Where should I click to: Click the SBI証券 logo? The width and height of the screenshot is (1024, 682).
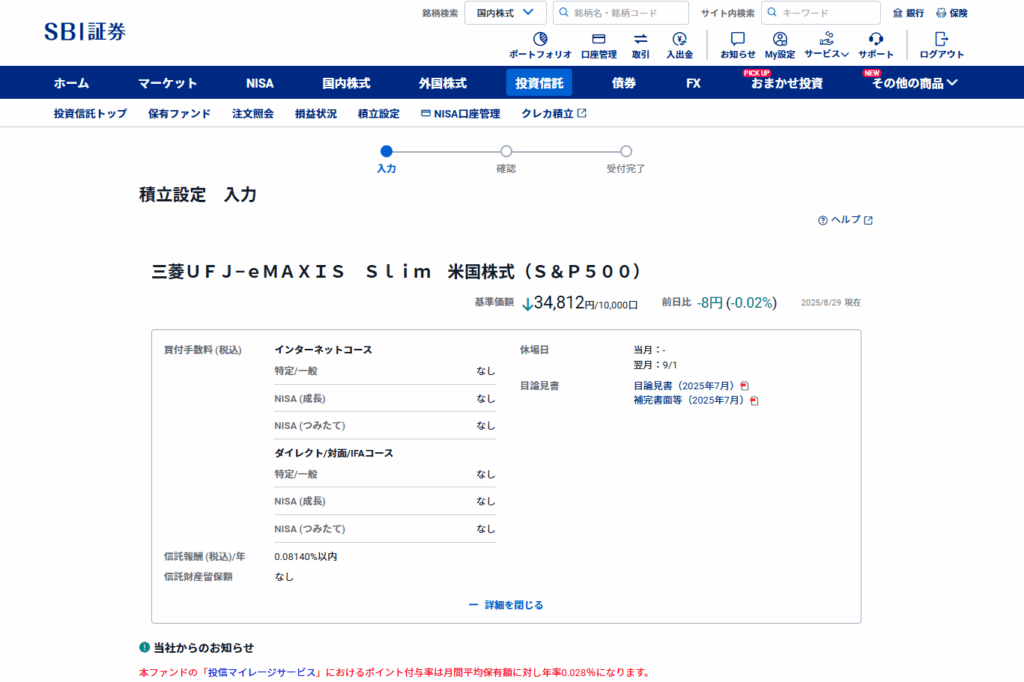[85, 31]
